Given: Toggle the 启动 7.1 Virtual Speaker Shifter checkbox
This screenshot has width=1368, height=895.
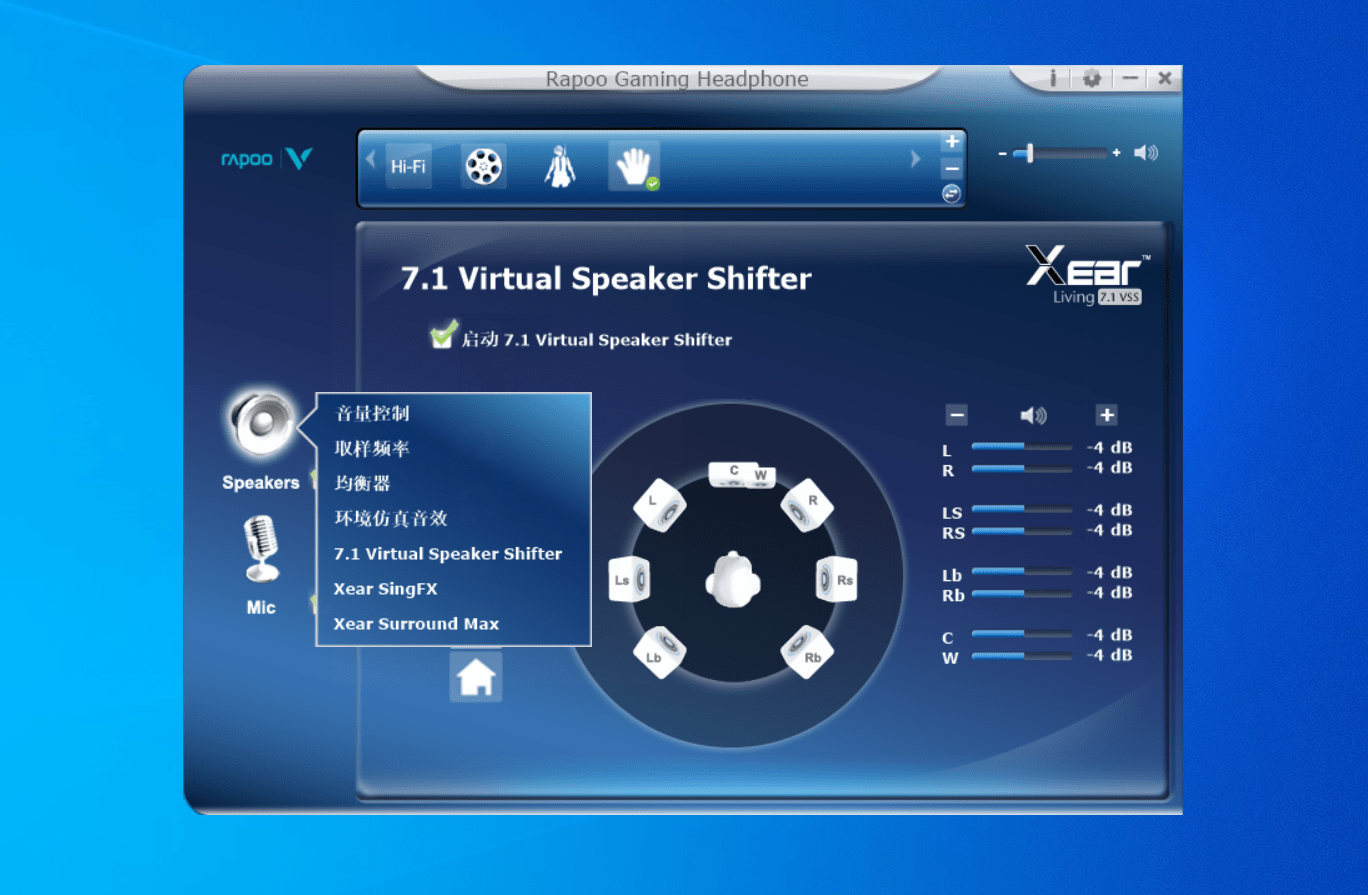Looking at the screenshot, I should click(x=443, y=336).
